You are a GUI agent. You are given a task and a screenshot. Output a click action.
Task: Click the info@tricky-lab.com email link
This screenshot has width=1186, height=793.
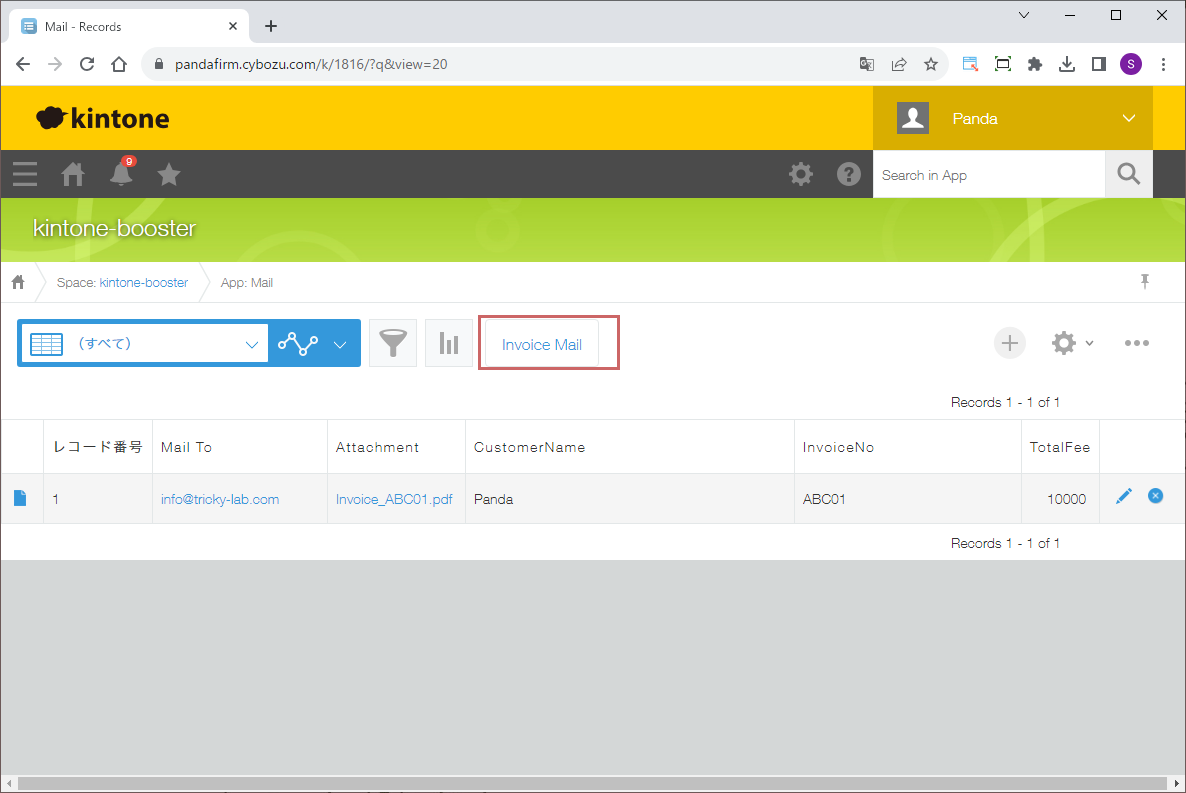click(x=220, y=499)
